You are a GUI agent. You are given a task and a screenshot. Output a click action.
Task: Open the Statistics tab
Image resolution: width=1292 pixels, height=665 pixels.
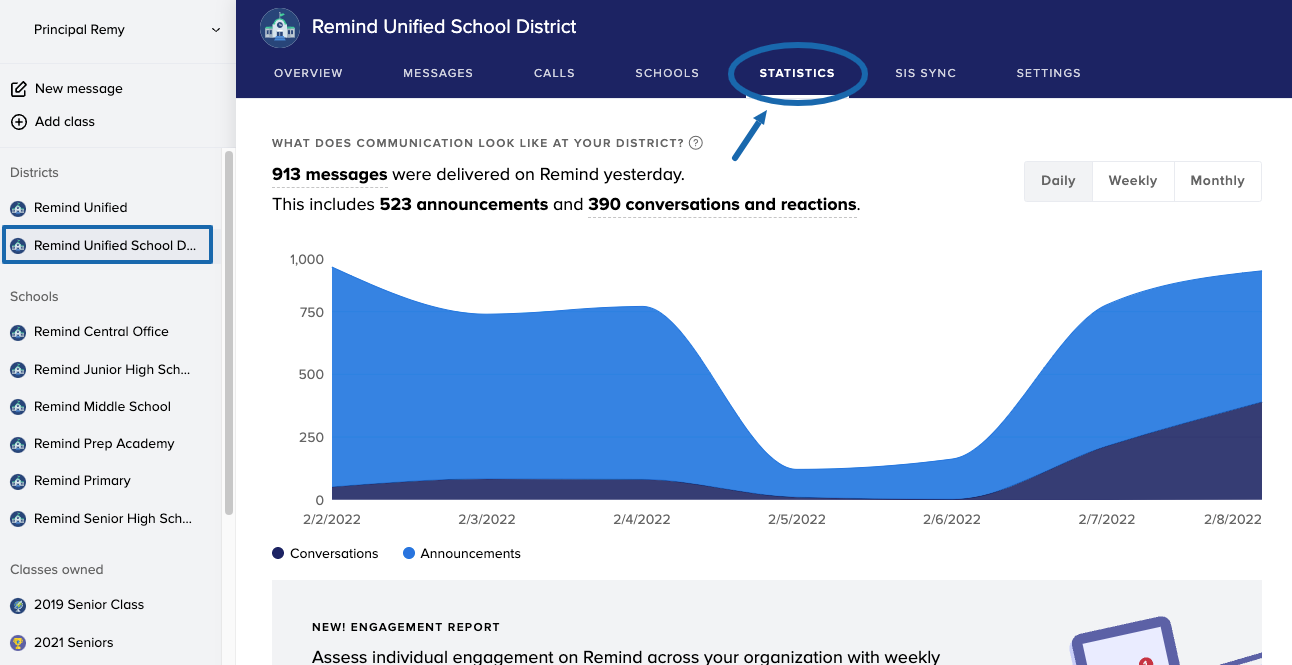(797, 73)
